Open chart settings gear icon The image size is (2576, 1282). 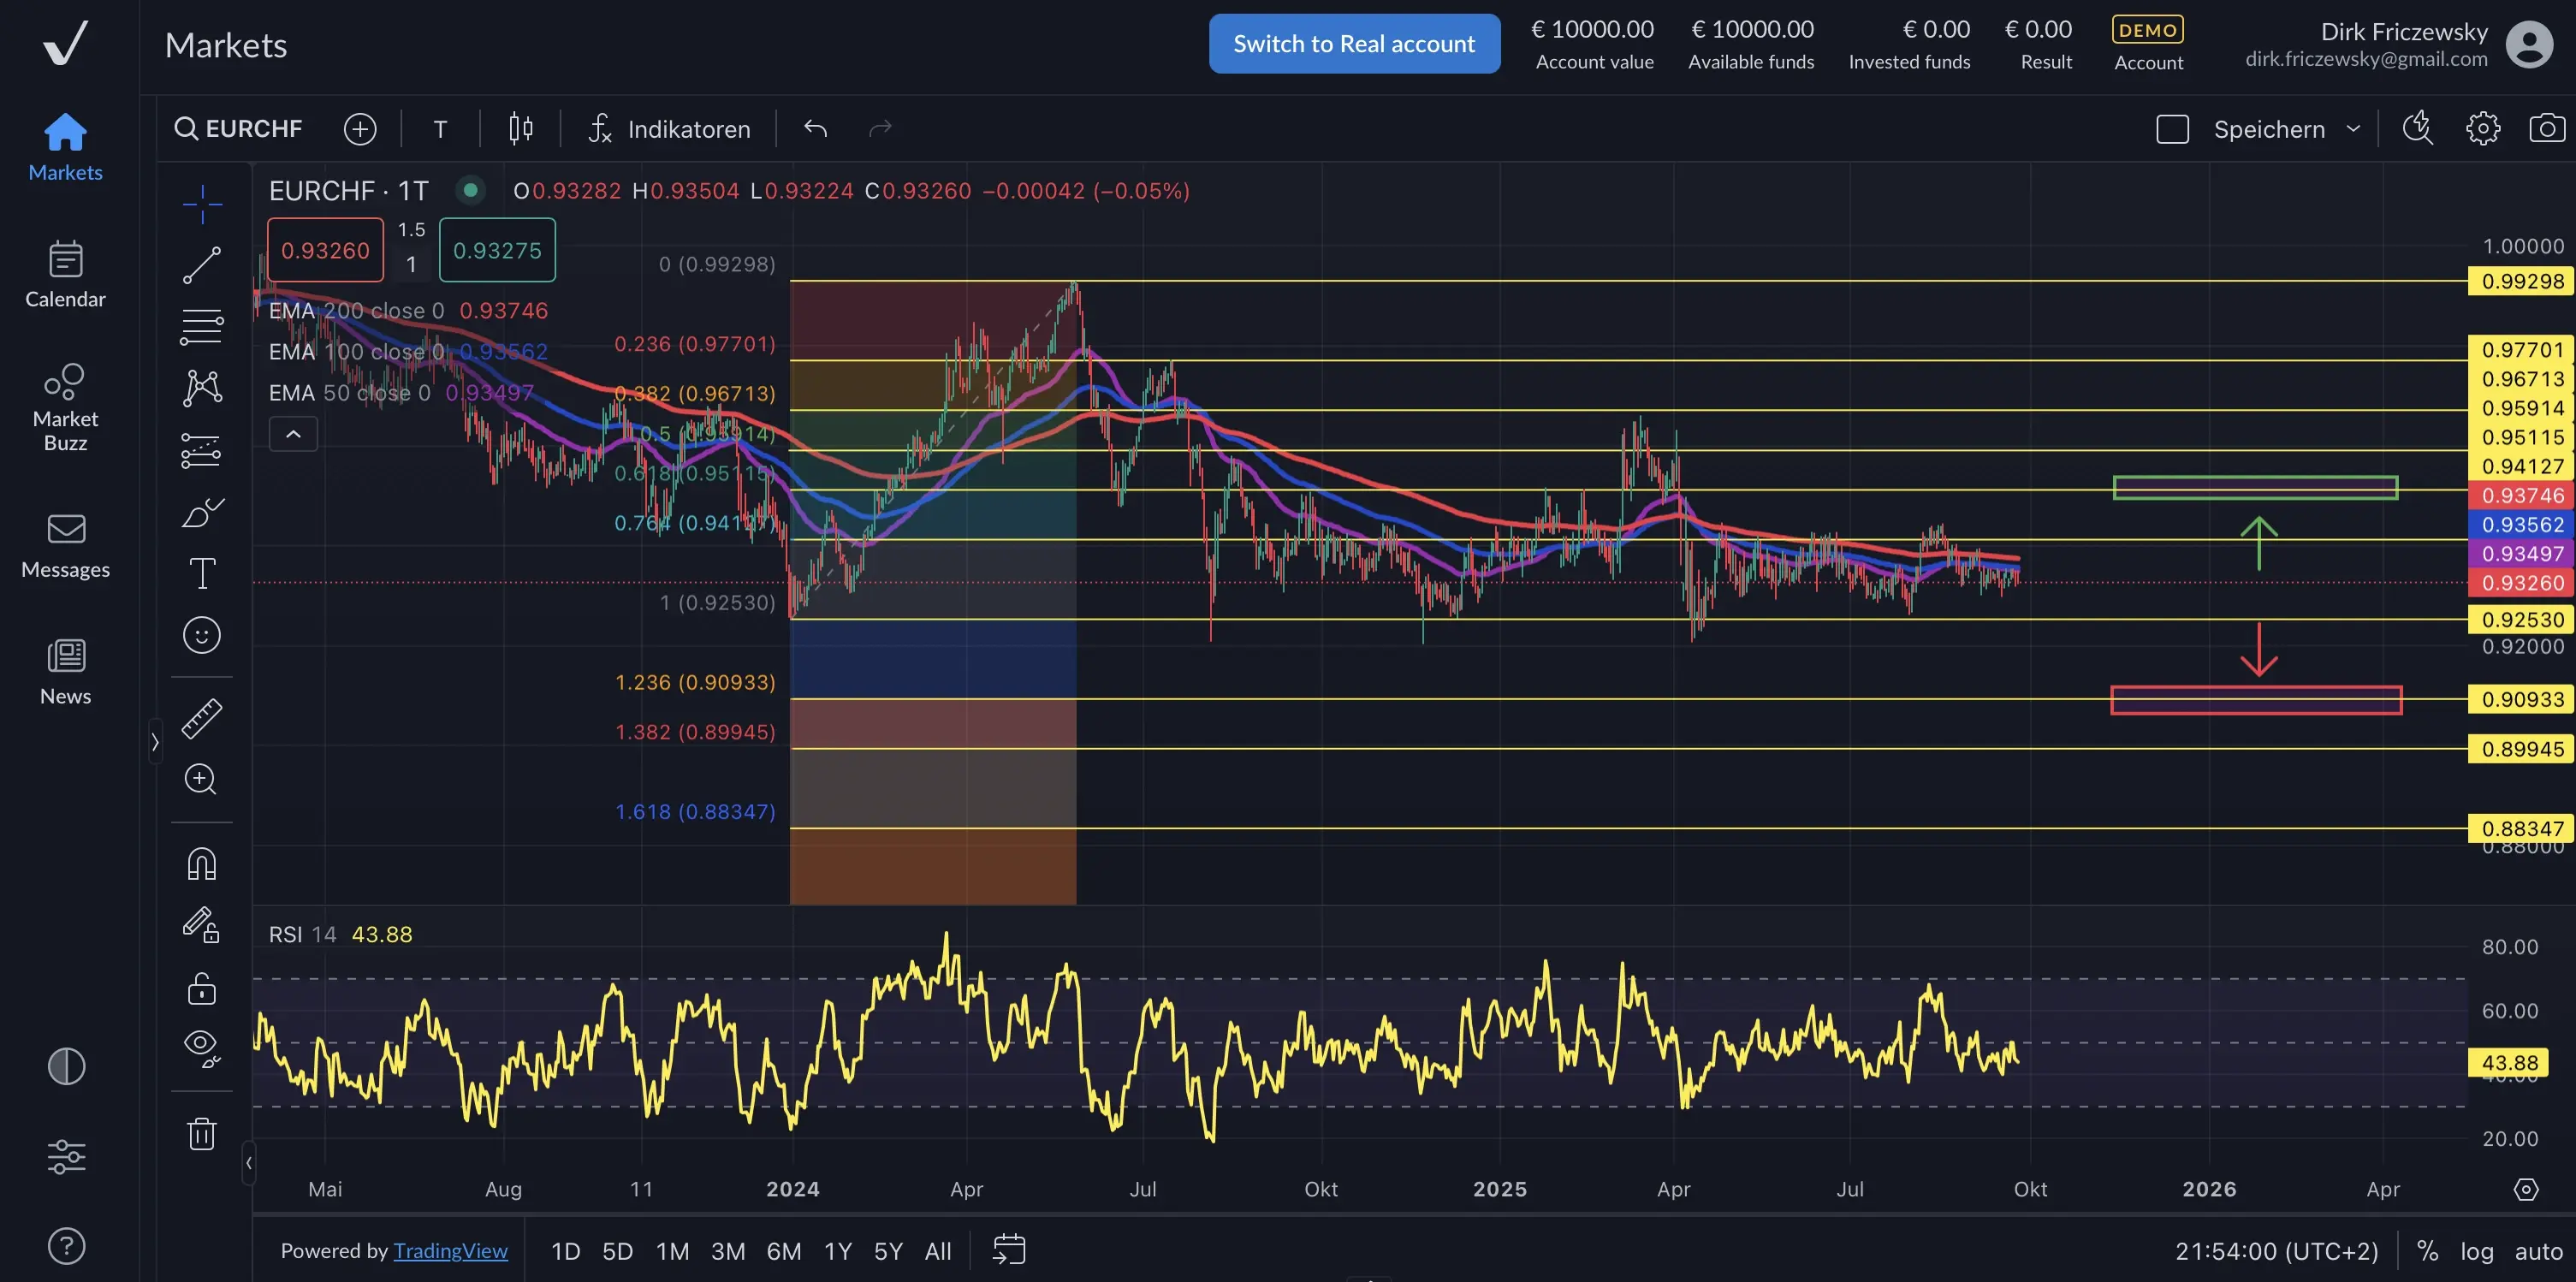2482,129
